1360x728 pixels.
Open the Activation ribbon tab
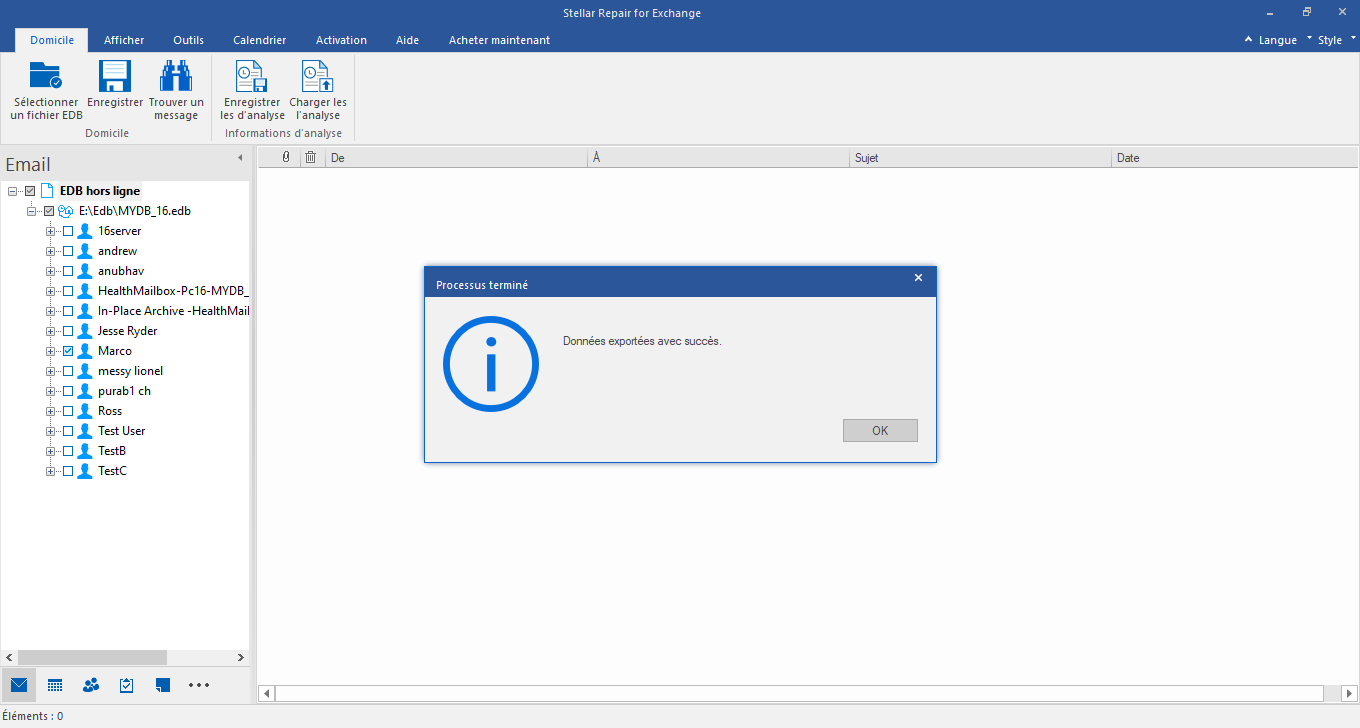coord(341,40)
